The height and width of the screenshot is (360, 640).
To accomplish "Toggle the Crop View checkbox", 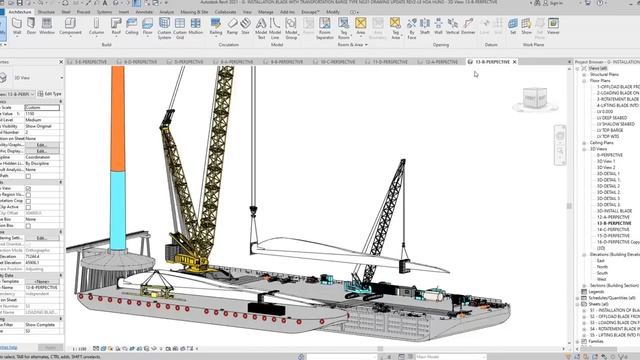I will pos(28,189).
